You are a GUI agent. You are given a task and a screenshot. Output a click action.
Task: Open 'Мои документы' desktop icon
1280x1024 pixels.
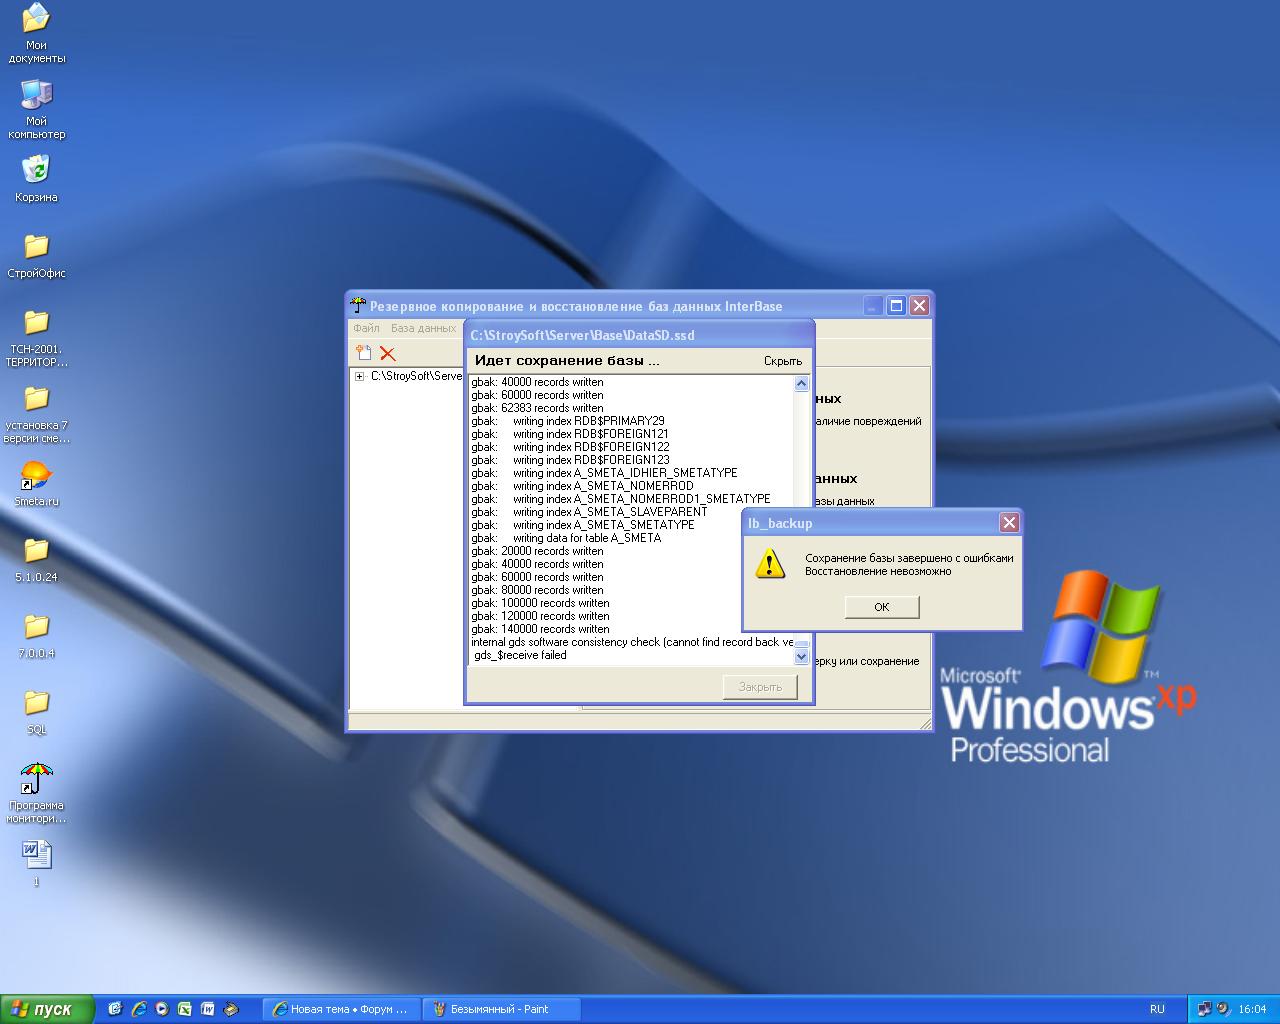[36, 33]
